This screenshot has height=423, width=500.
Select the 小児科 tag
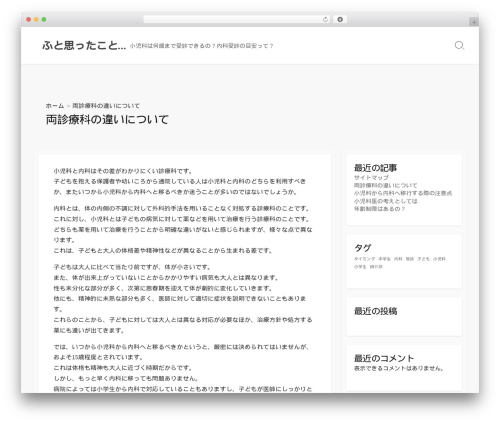pyautogui.click(x=439, y=259)
